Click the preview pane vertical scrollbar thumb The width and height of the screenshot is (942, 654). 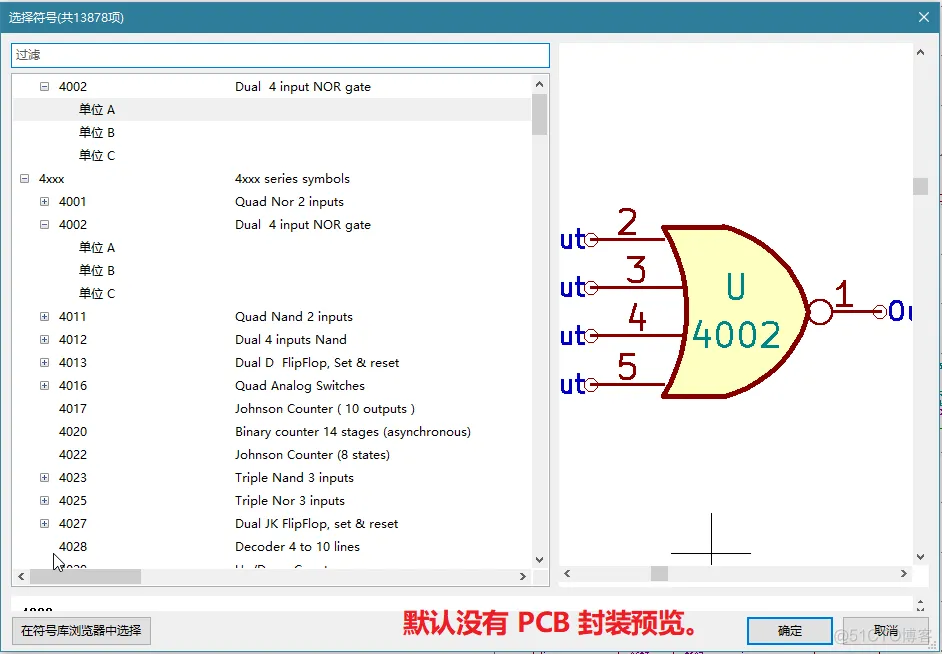920,186
